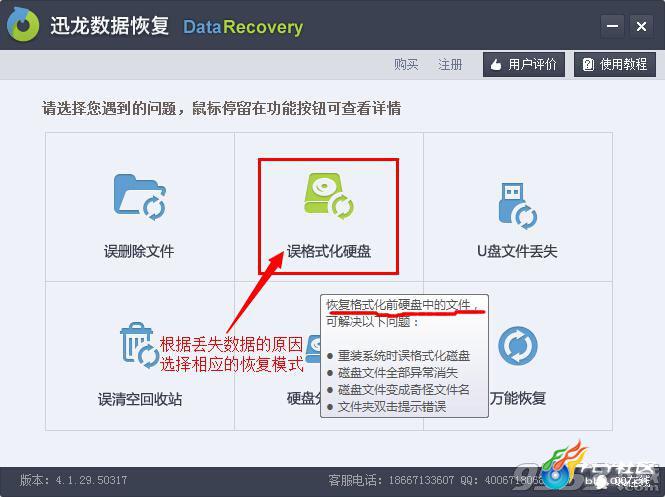Viewport: 665px width, 497px height.
Task: Select 误删除文件 label
Action: pyautogui.click(x=139, y=251)
